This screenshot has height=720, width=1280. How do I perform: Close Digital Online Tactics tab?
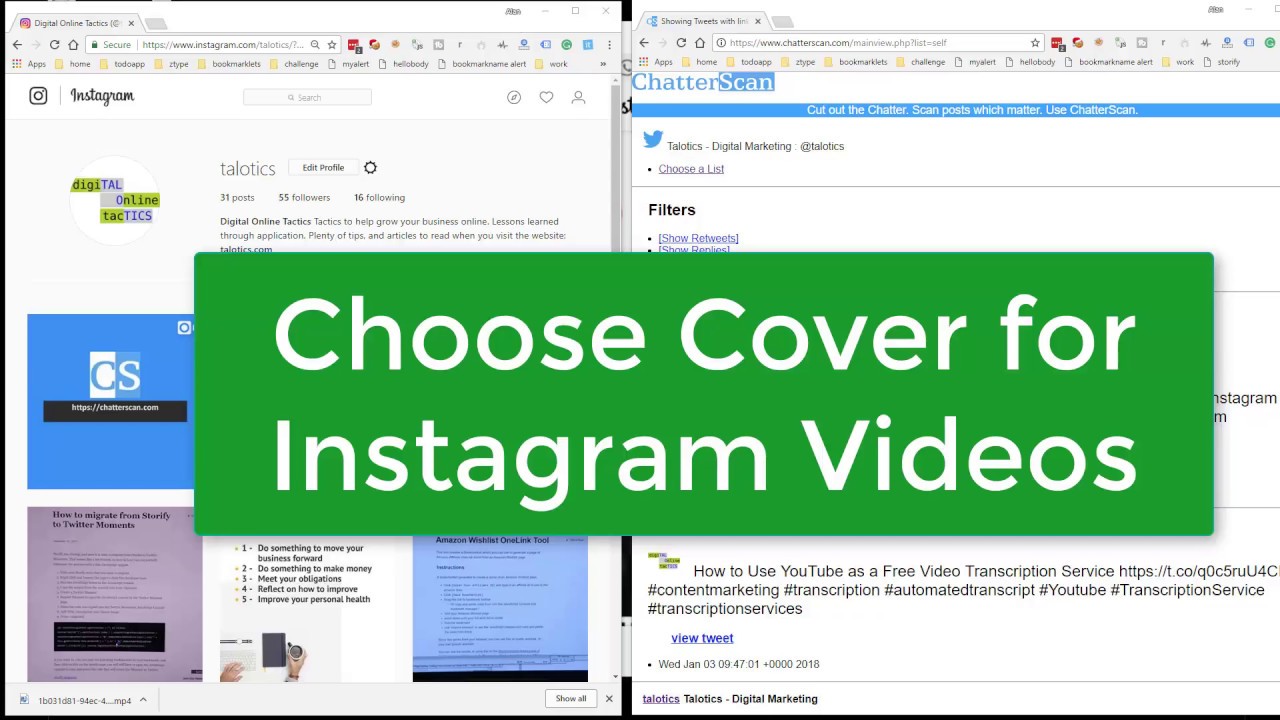click(x=130, y=23)
